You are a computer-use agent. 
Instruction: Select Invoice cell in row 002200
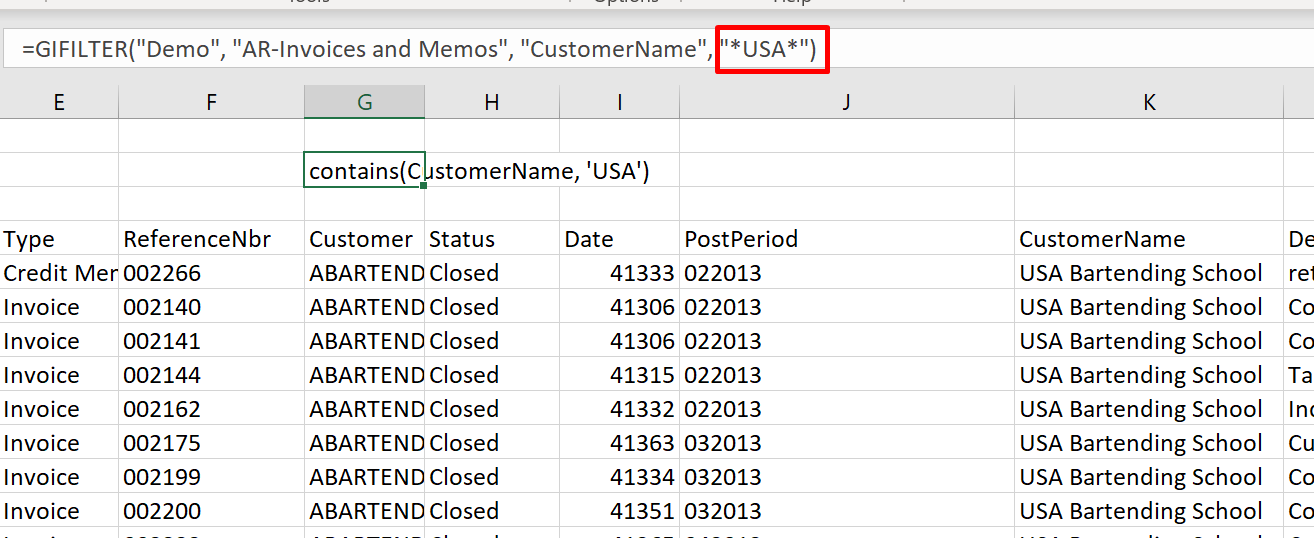59,511
